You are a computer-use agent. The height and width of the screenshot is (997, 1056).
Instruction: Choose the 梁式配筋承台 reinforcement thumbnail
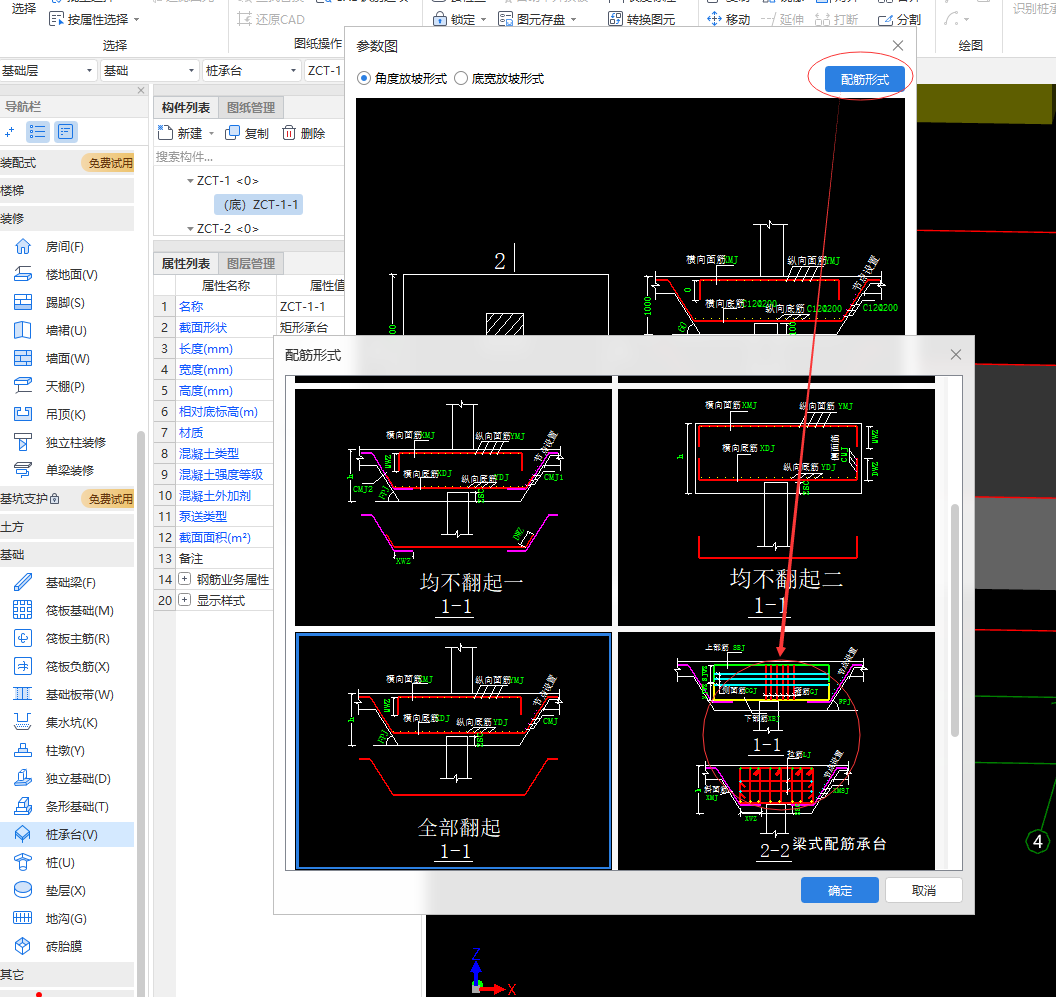pos(776,750)
